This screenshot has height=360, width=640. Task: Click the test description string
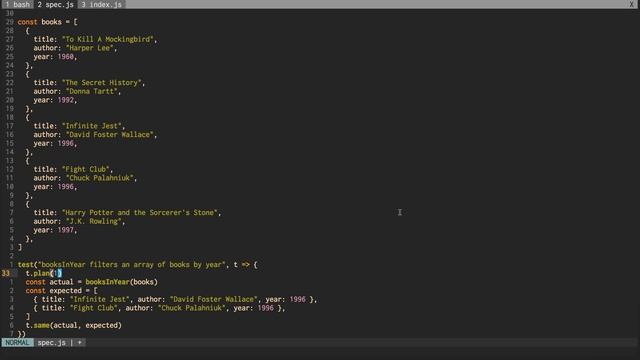point(132,264)
